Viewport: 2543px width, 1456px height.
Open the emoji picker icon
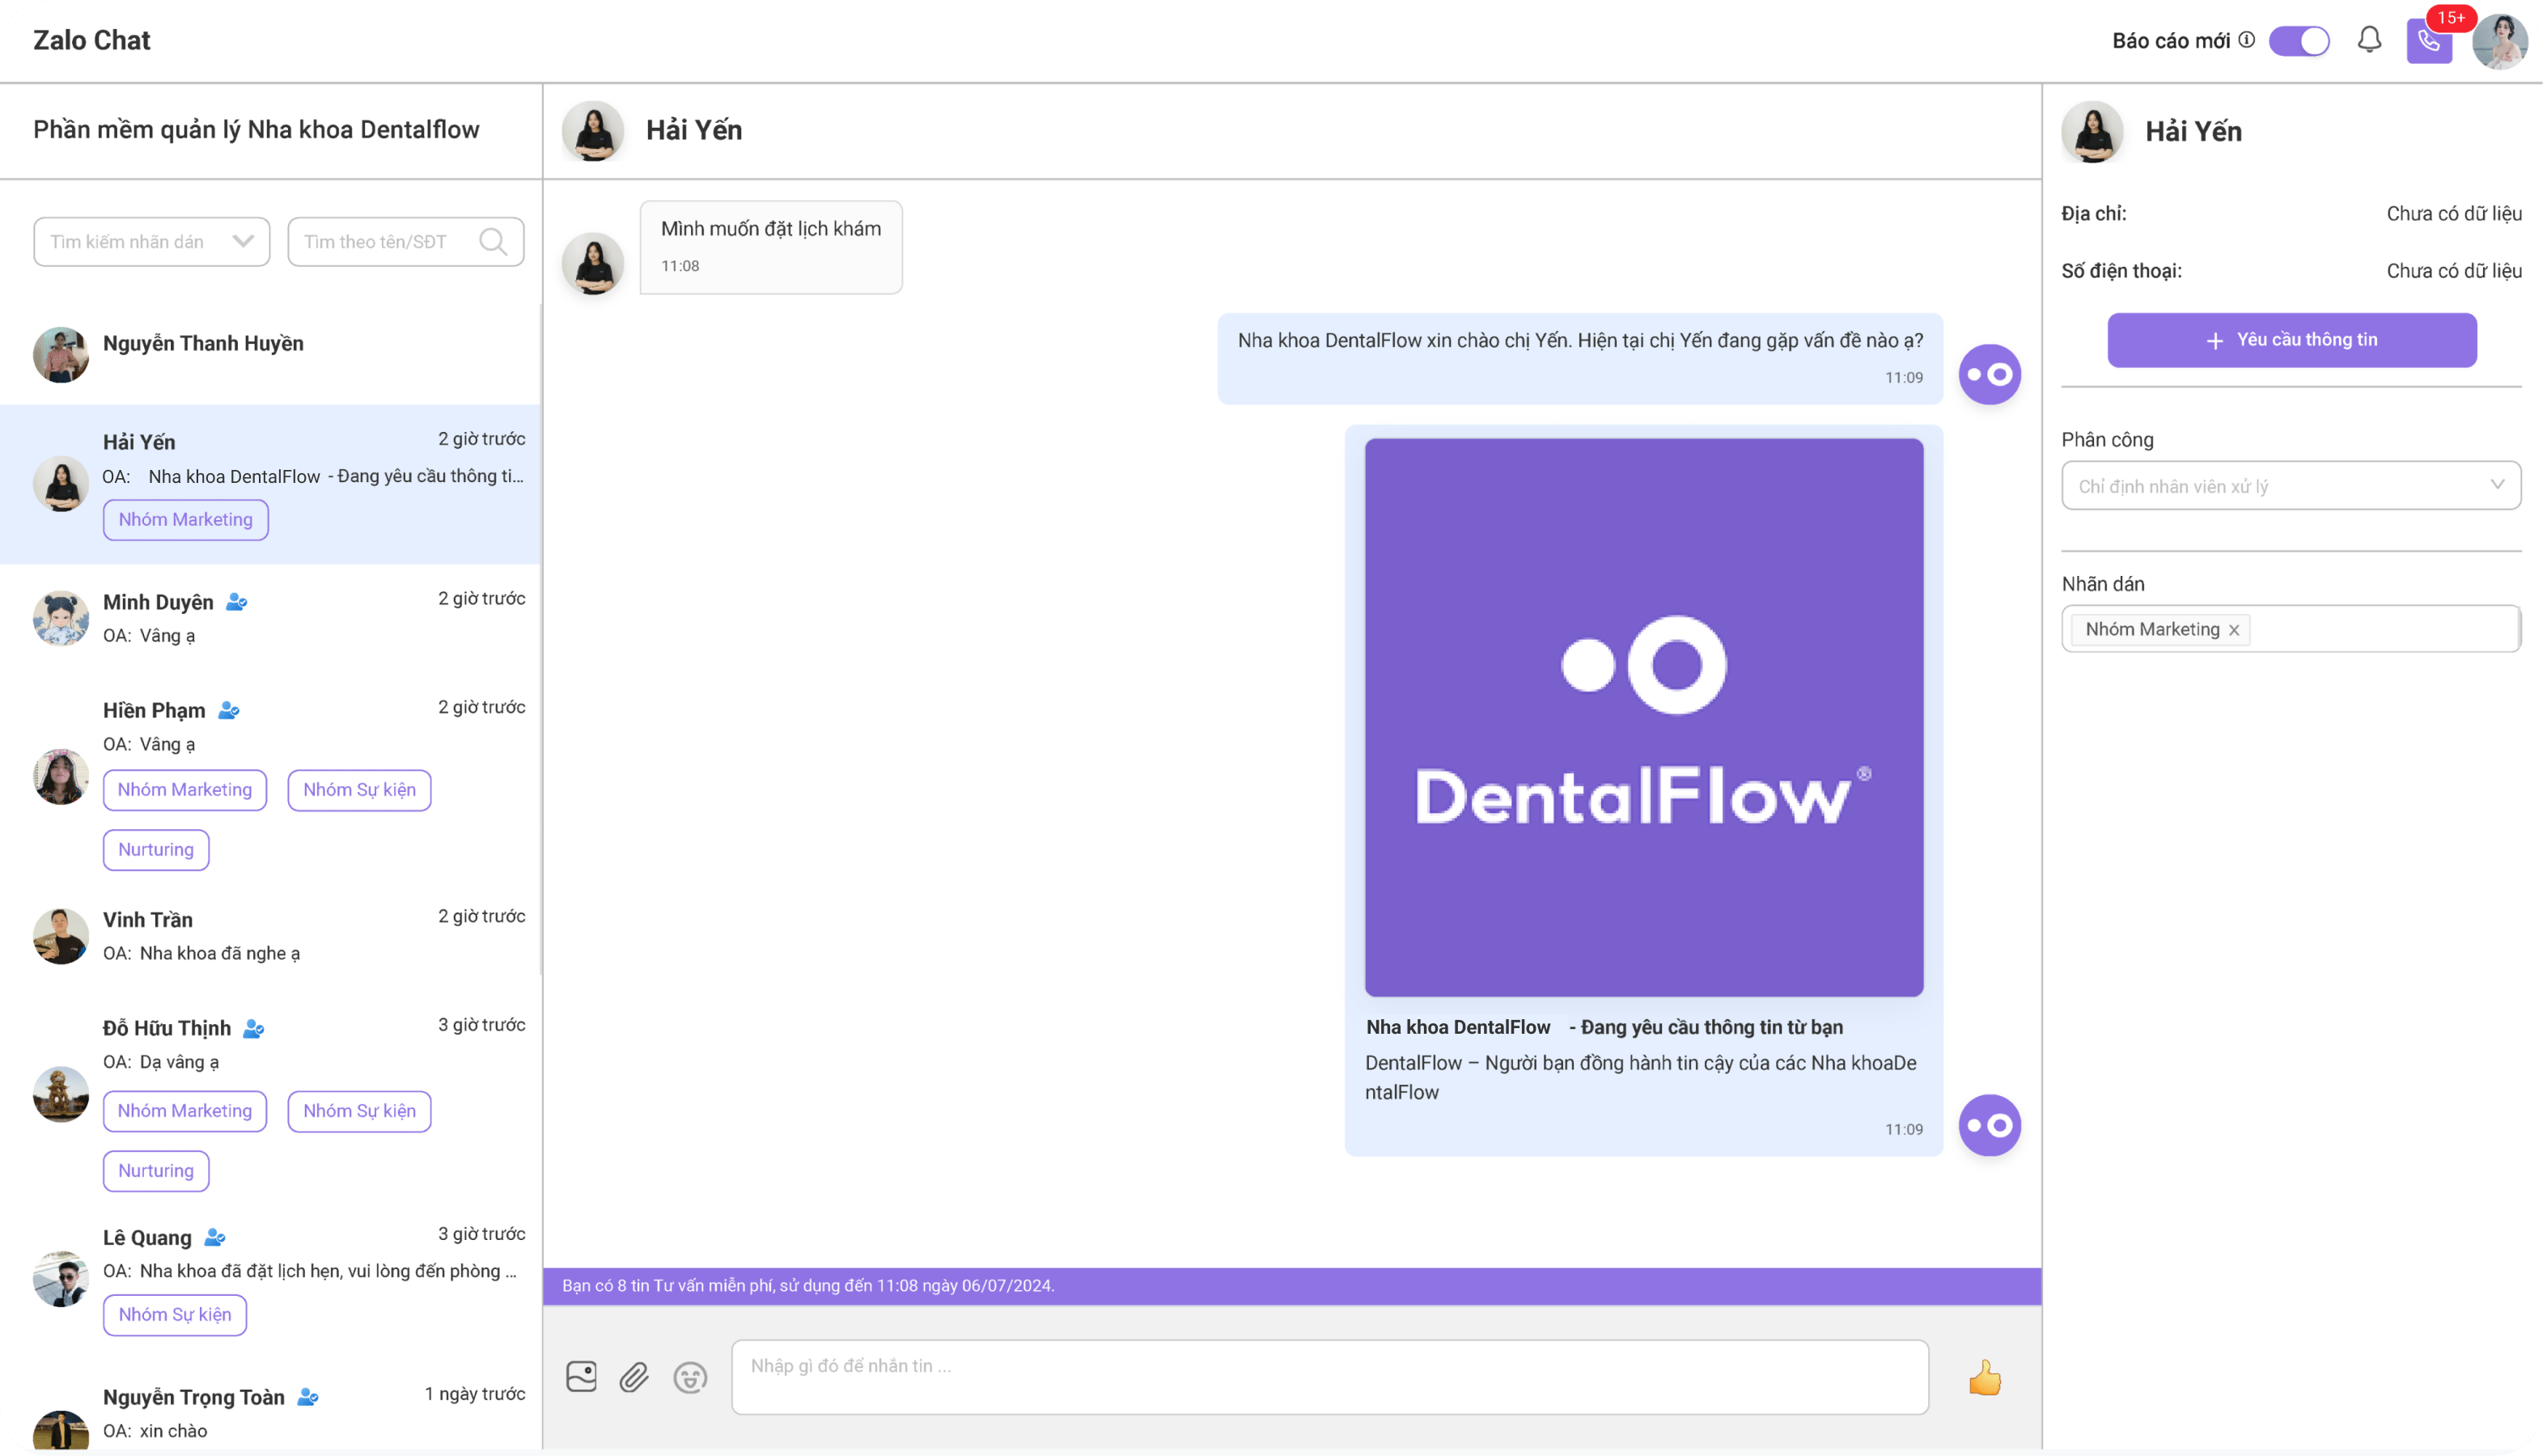point(690,1377)
